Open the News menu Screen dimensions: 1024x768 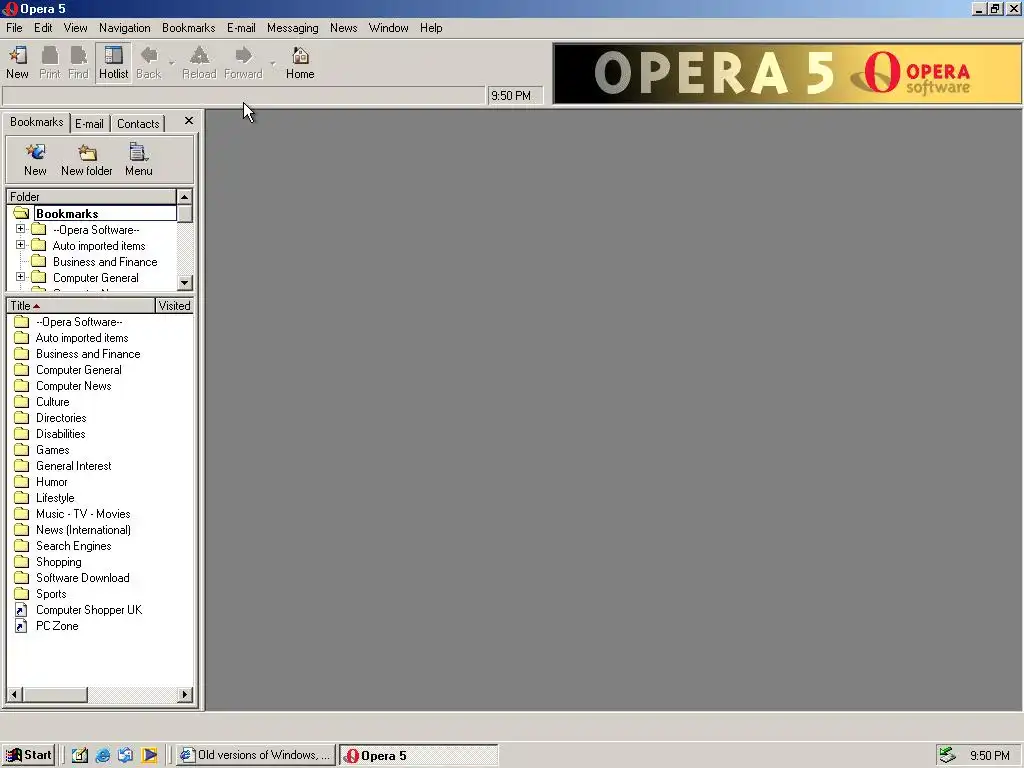tap(344, 27)
